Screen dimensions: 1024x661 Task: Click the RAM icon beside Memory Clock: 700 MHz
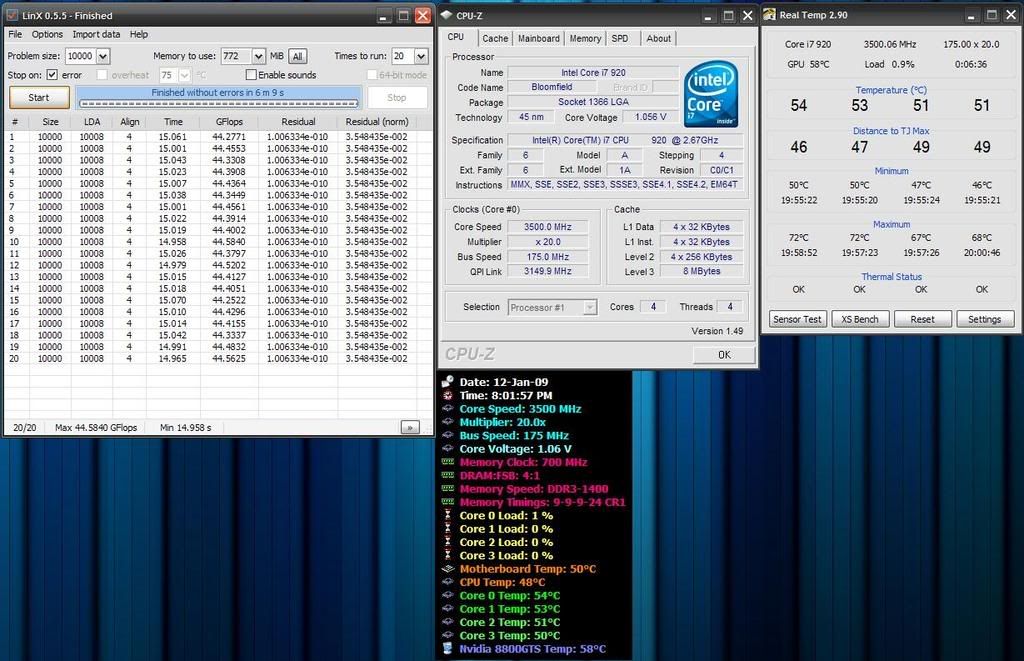click(447, 462)
